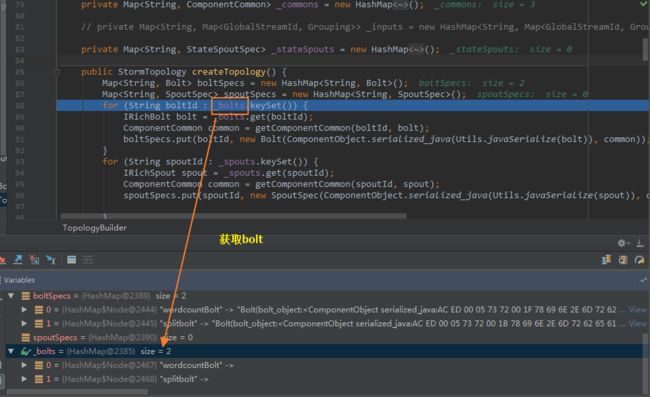This screenshot has height=397, width=650.
Task: Select the Variables panel header
Action: (x=325, y=280)
